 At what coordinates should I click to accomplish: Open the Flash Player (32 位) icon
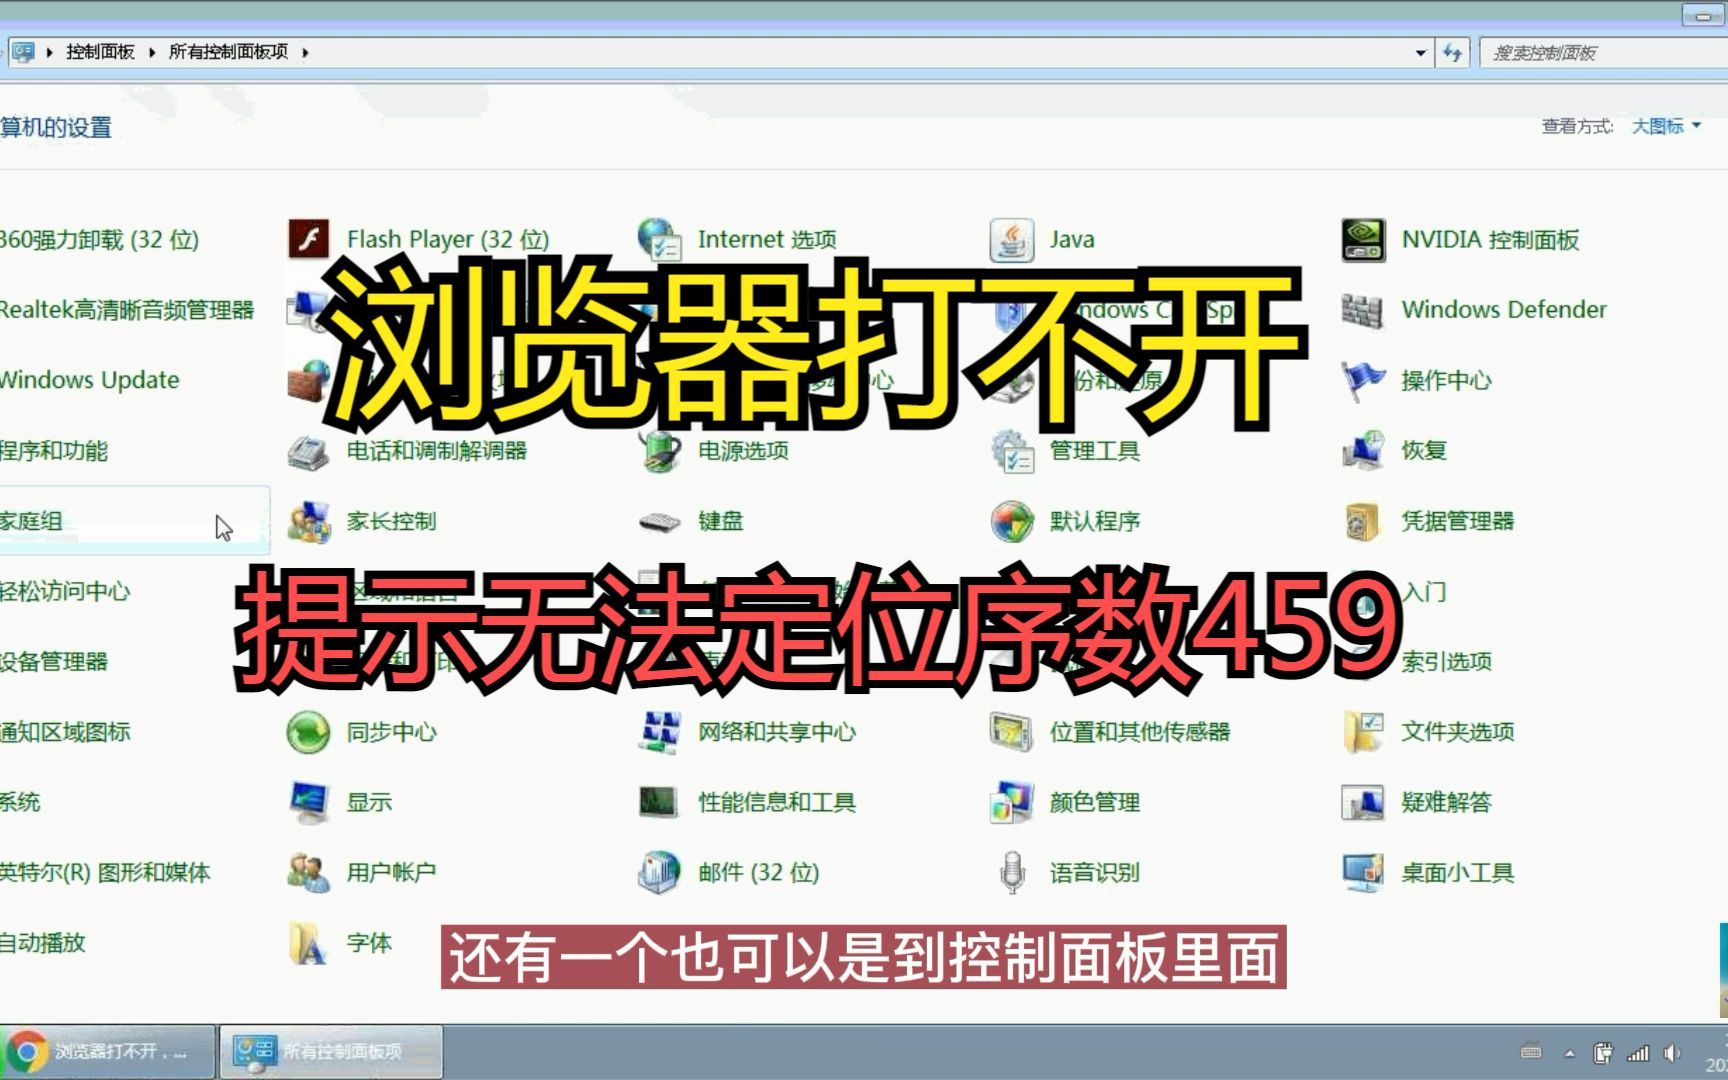(309, 240)
